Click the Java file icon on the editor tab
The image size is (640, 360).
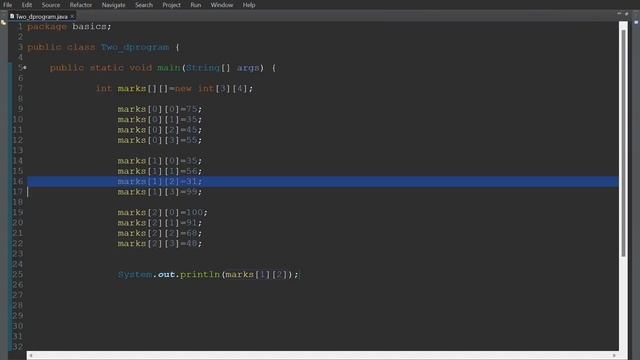(12, 16)
